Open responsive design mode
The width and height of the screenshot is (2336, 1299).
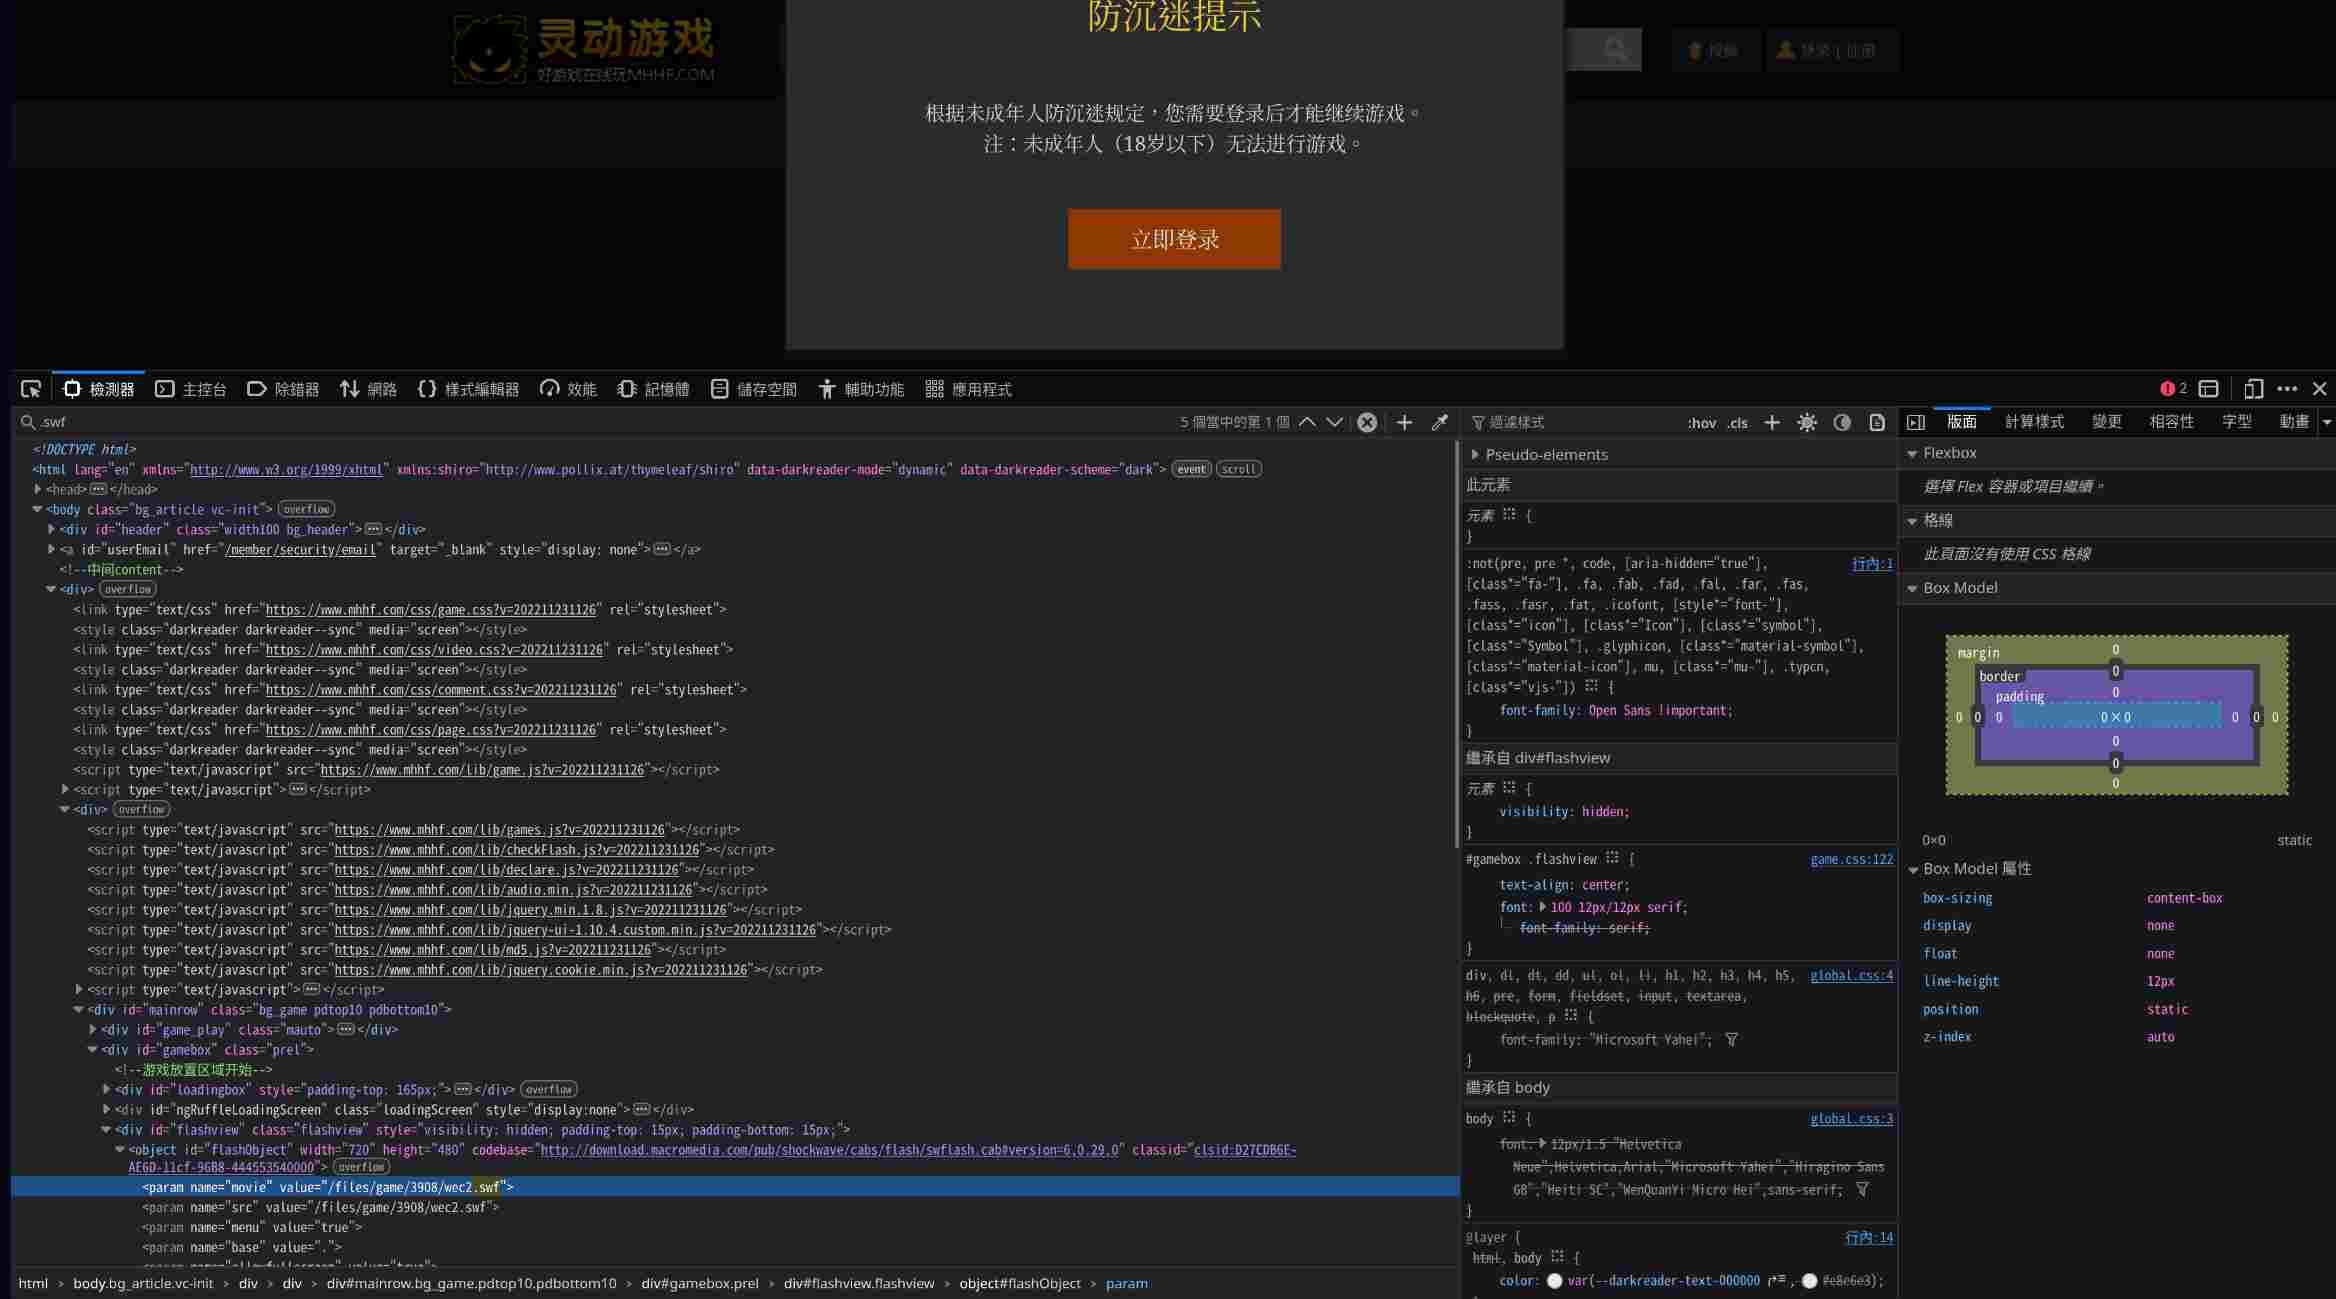pos(2253,389)
